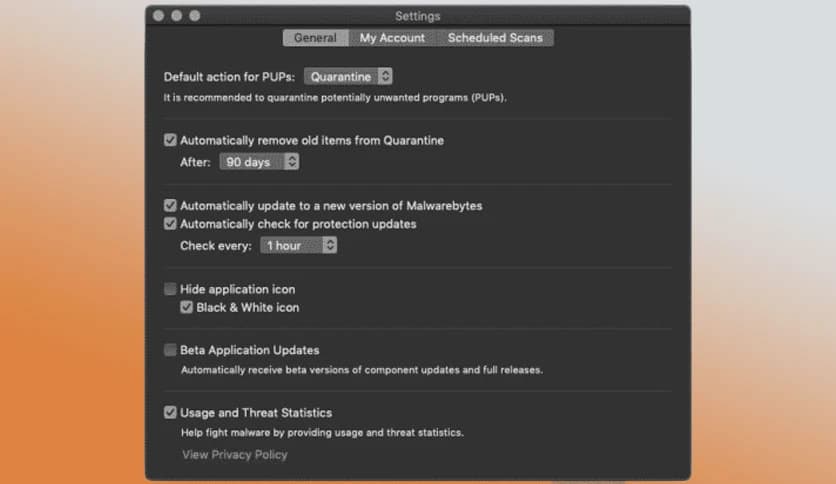
Task: Uncheck Automatically remove old items from Quarantine
Action: pyautogui.click(x=171, y=141)
